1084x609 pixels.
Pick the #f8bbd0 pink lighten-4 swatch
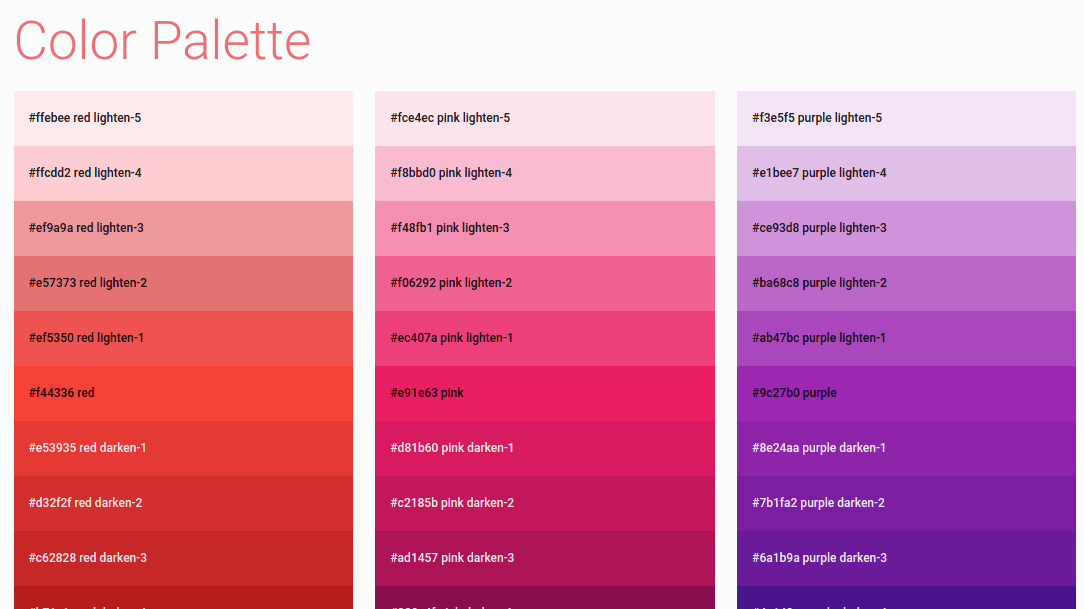click(x=545, y=174)
